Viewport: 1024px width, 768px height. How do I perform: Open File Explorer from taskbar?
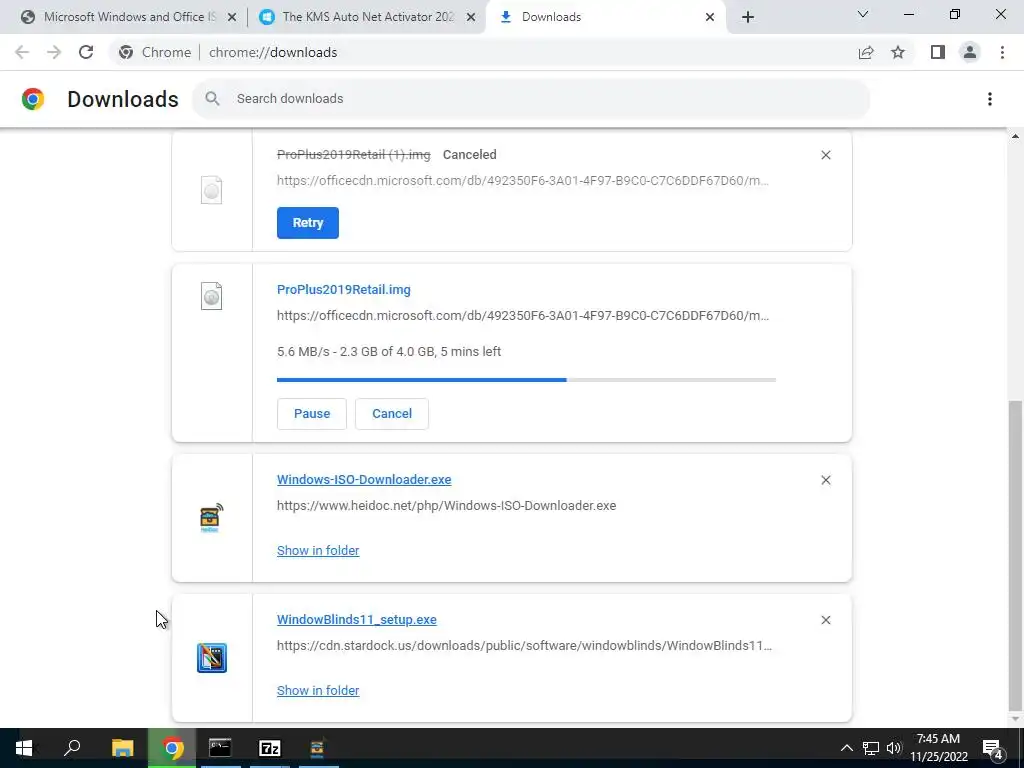click(x=122, y=748)
